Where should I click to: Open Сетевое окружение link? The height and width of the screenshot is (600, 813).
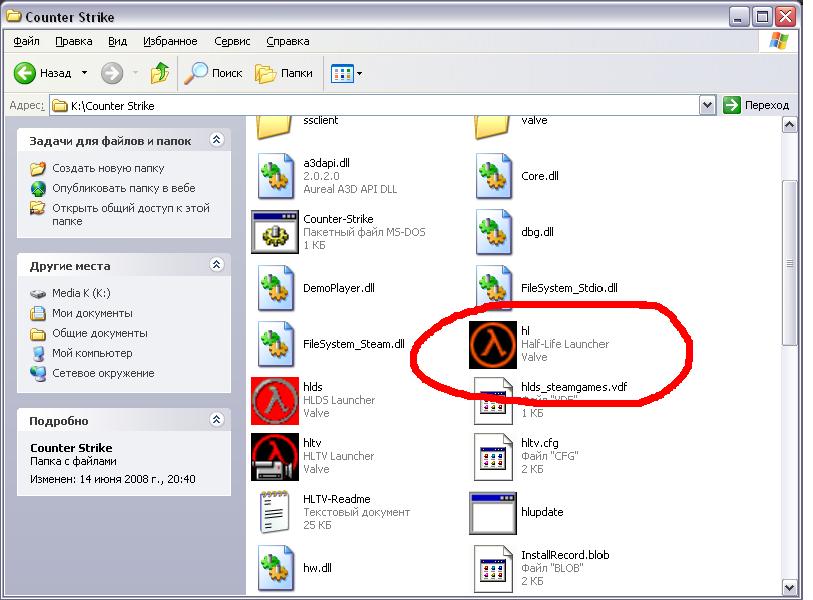103,373
